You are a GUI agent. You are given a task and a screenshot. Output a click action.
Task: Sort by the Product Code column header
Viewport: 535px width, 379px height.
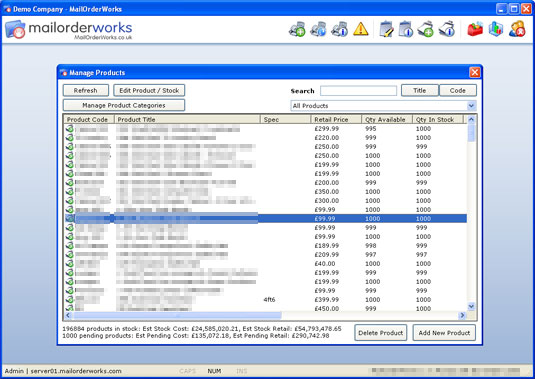click(x=89, y=119)
